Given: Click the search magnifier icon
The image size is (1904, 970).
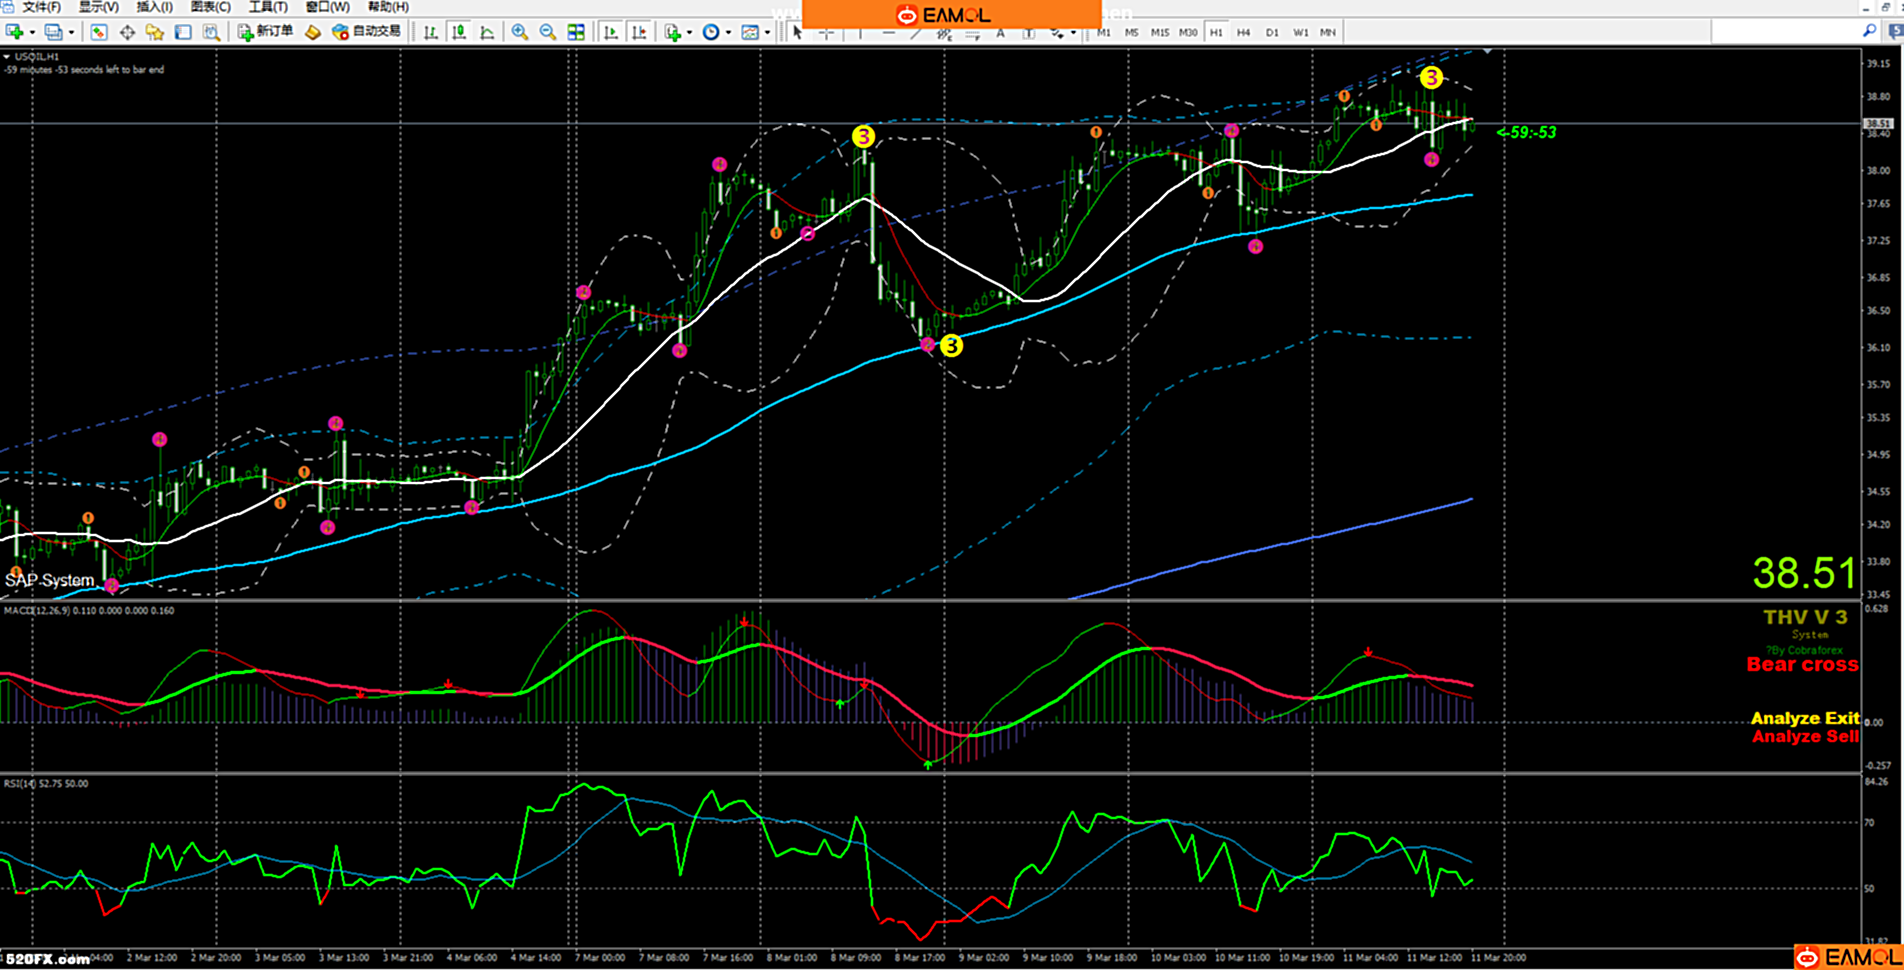Looking at the screenshot, I should [1869, 32].
